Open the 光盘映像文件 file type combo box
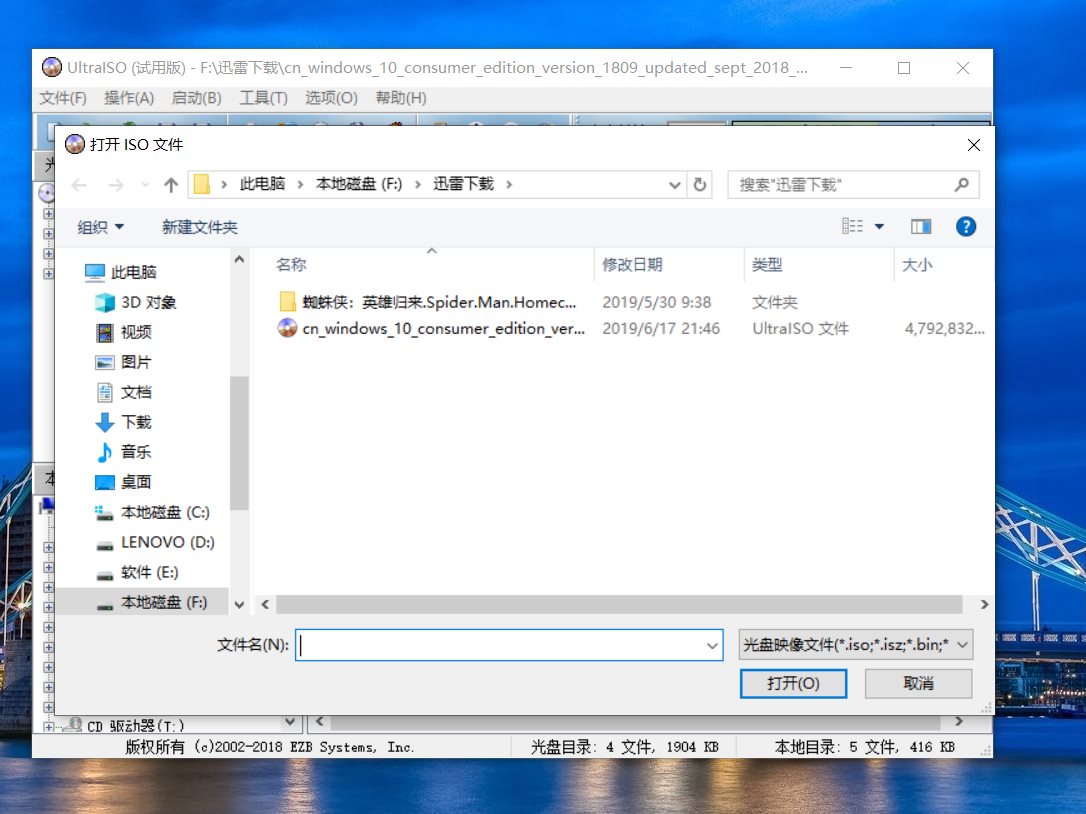This screenshot has width=1086, height=814. tap(856, 644)
